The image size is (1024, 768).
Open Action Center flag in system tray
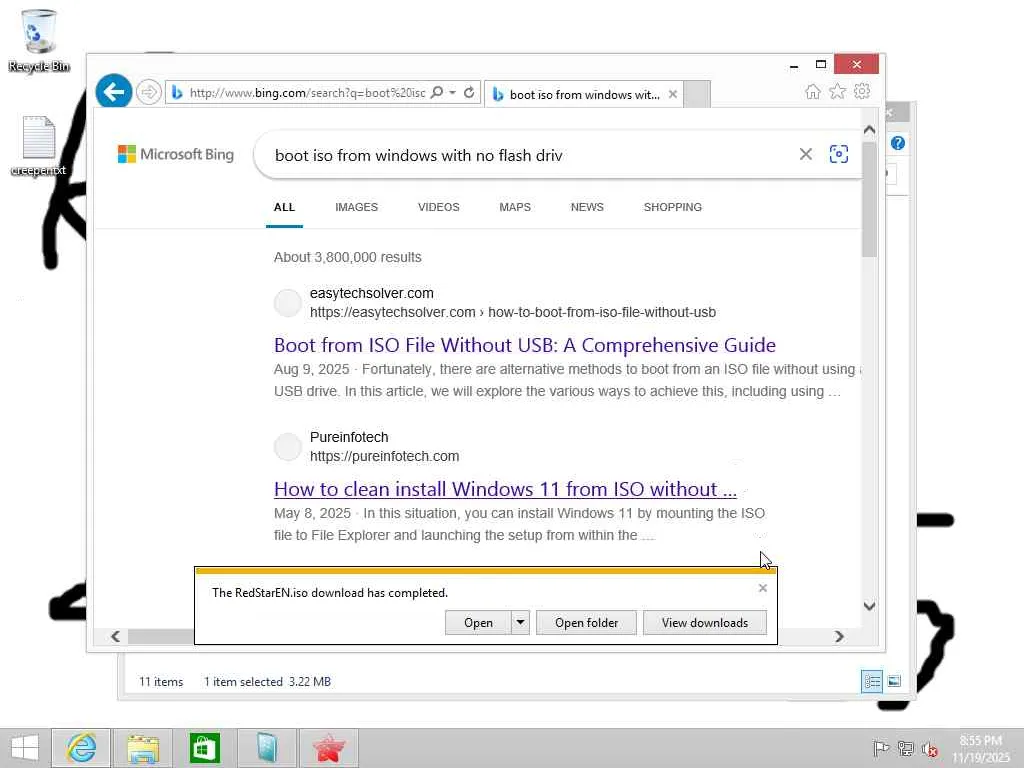point(880,748)
